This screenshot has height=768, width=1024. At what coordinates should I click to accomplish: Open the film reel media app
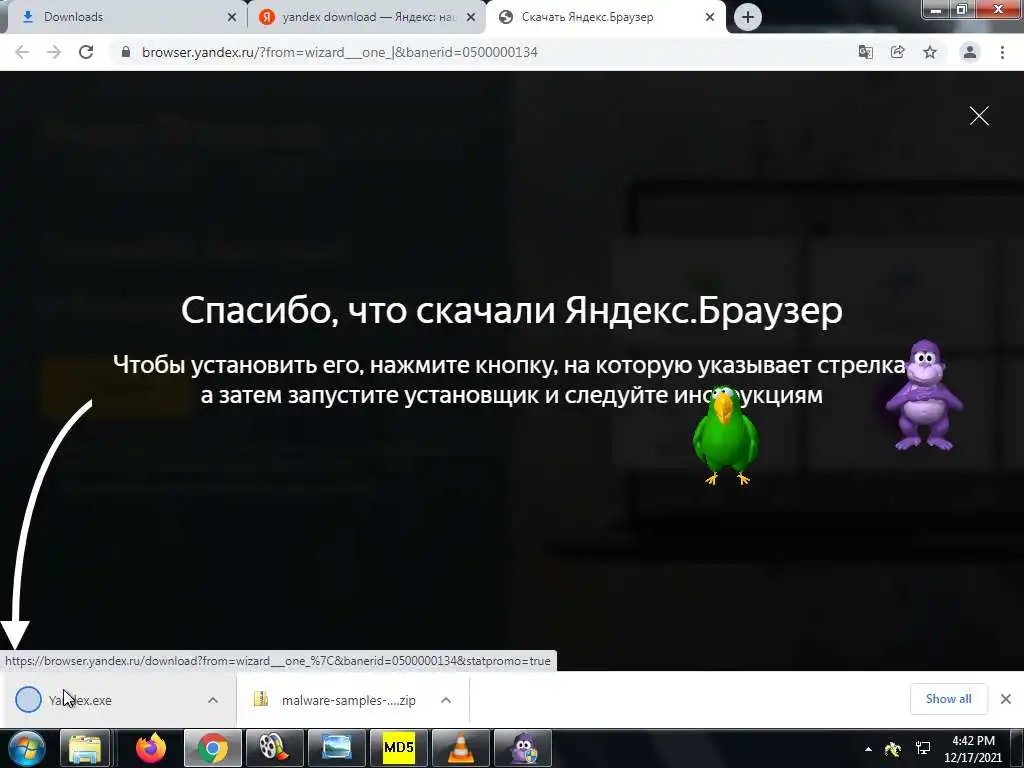(274, 748)
